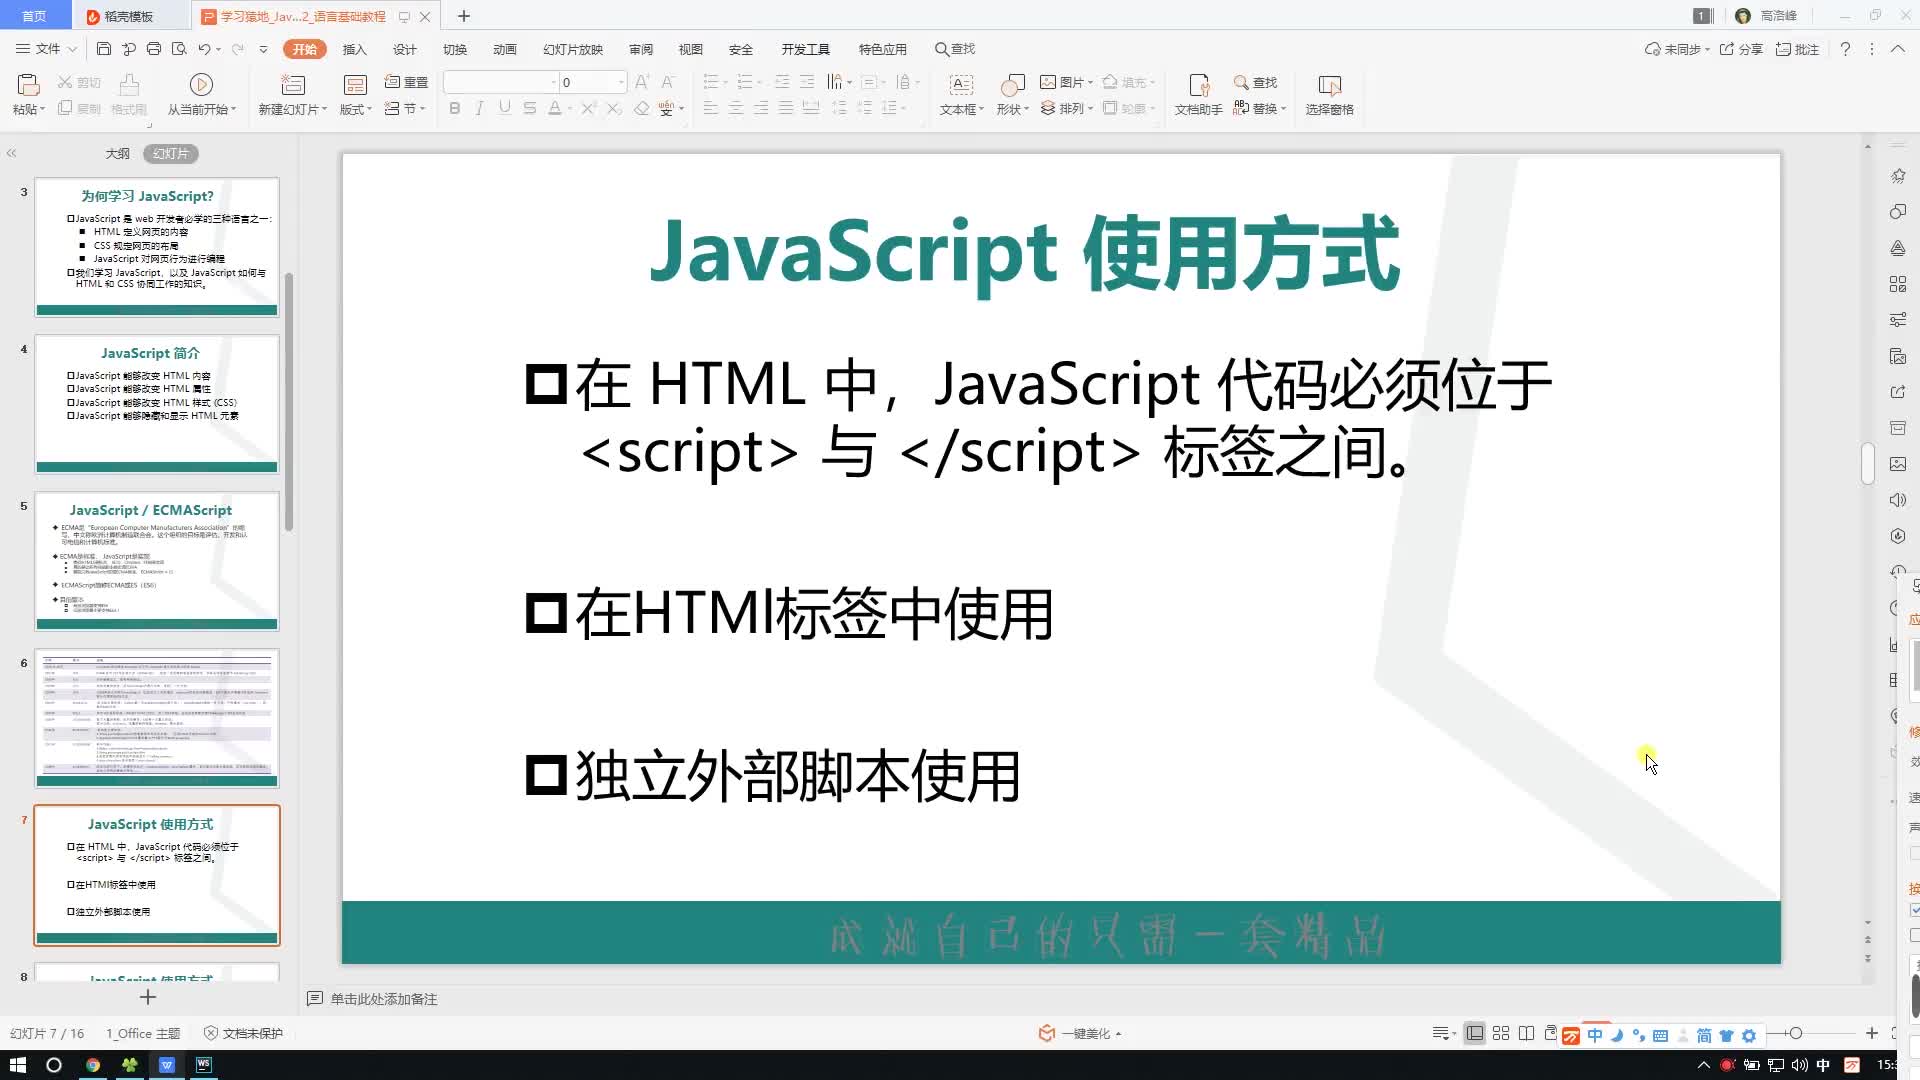Open Print Preview icon
The width and height of the screenshot is (1920, 1080).
179,49
